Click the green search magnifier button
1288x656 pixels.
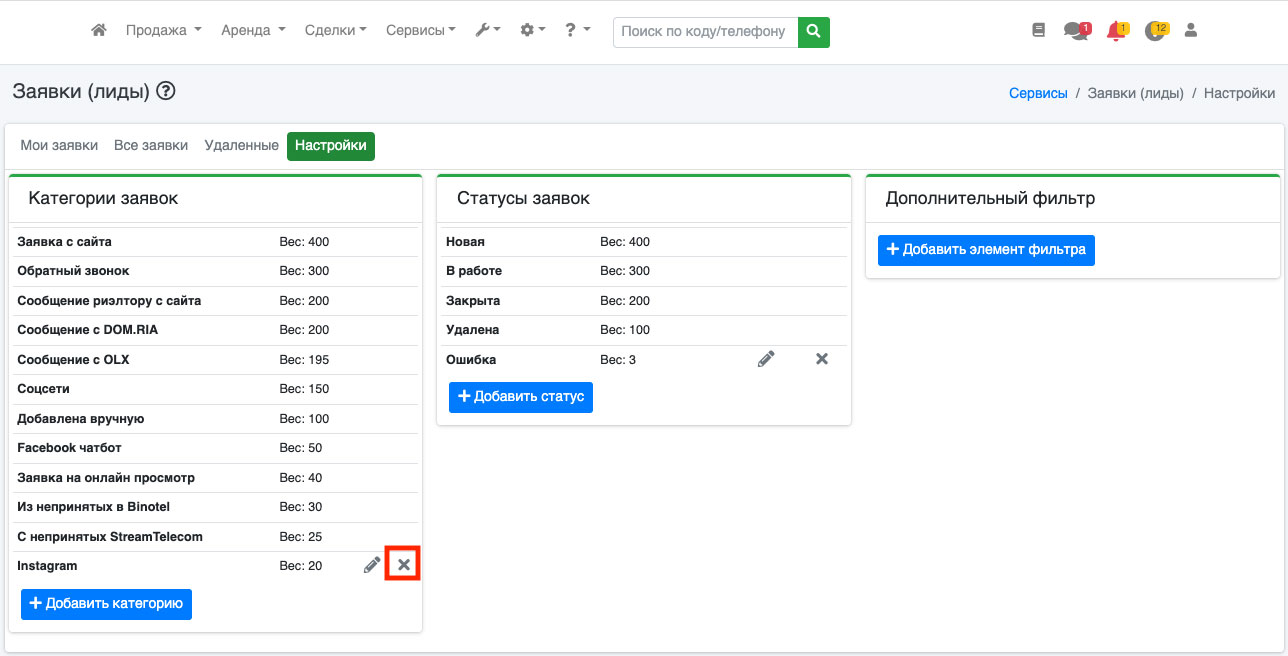coord(814,31)
